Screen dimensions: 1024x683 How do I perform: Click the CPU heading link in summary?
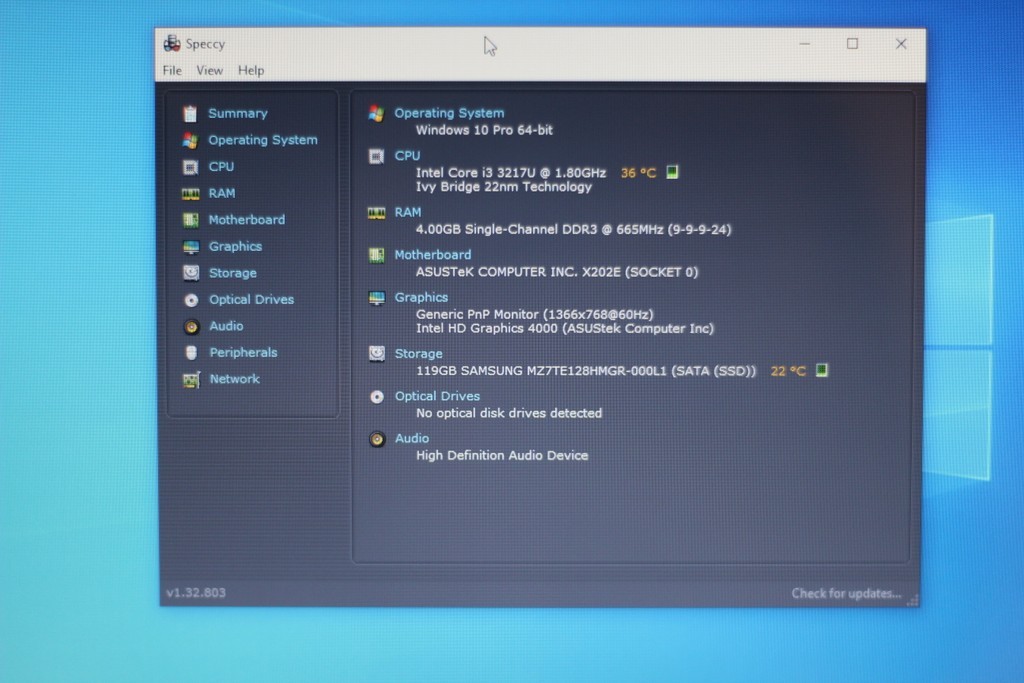[407, 156]
